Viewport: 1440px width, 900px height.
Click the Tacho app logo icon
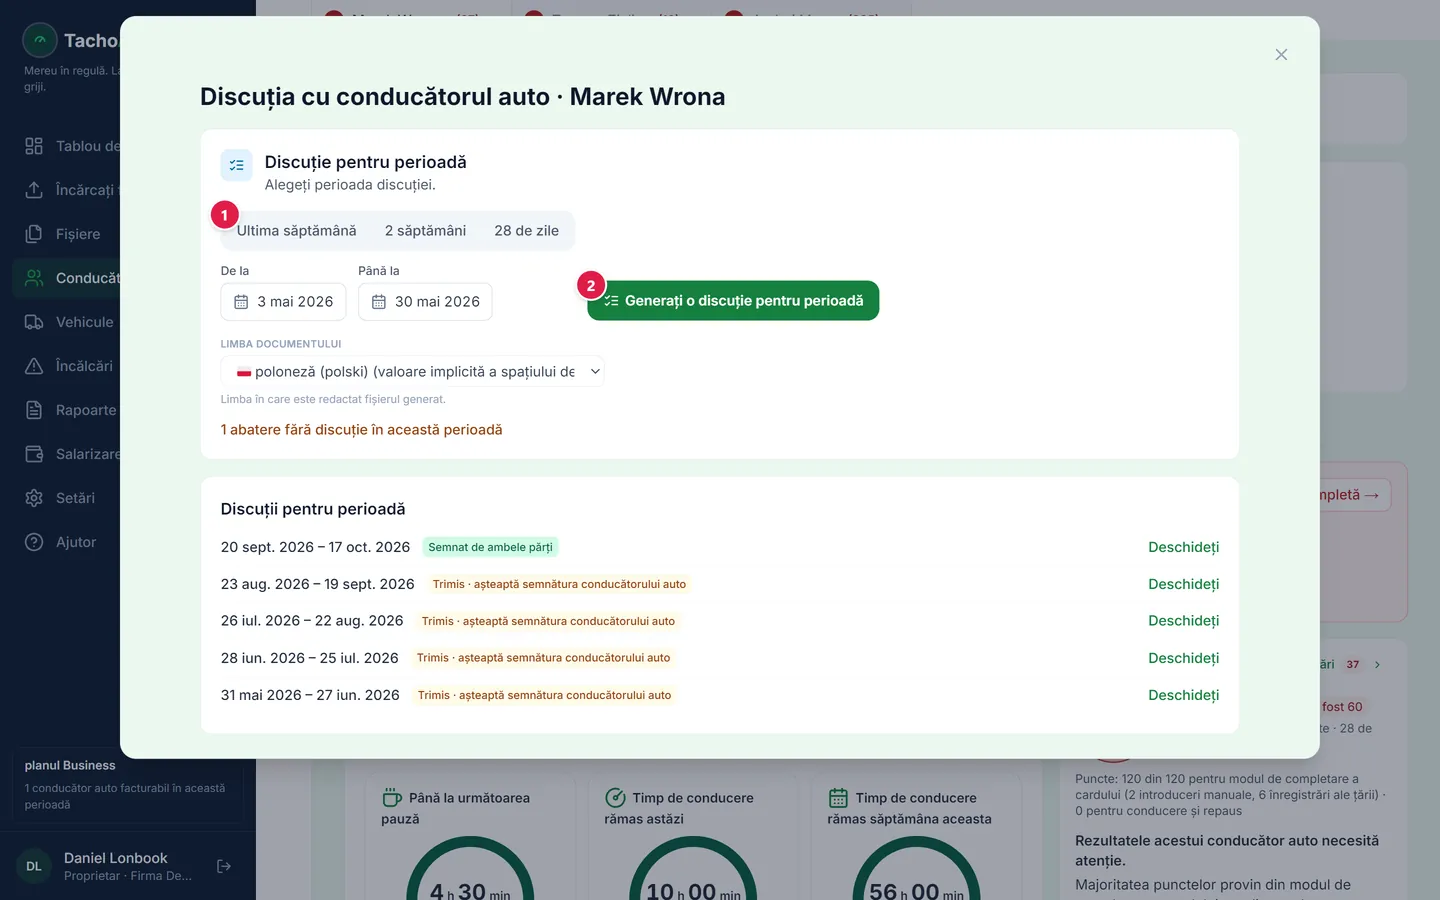click(x=40, y=40)
